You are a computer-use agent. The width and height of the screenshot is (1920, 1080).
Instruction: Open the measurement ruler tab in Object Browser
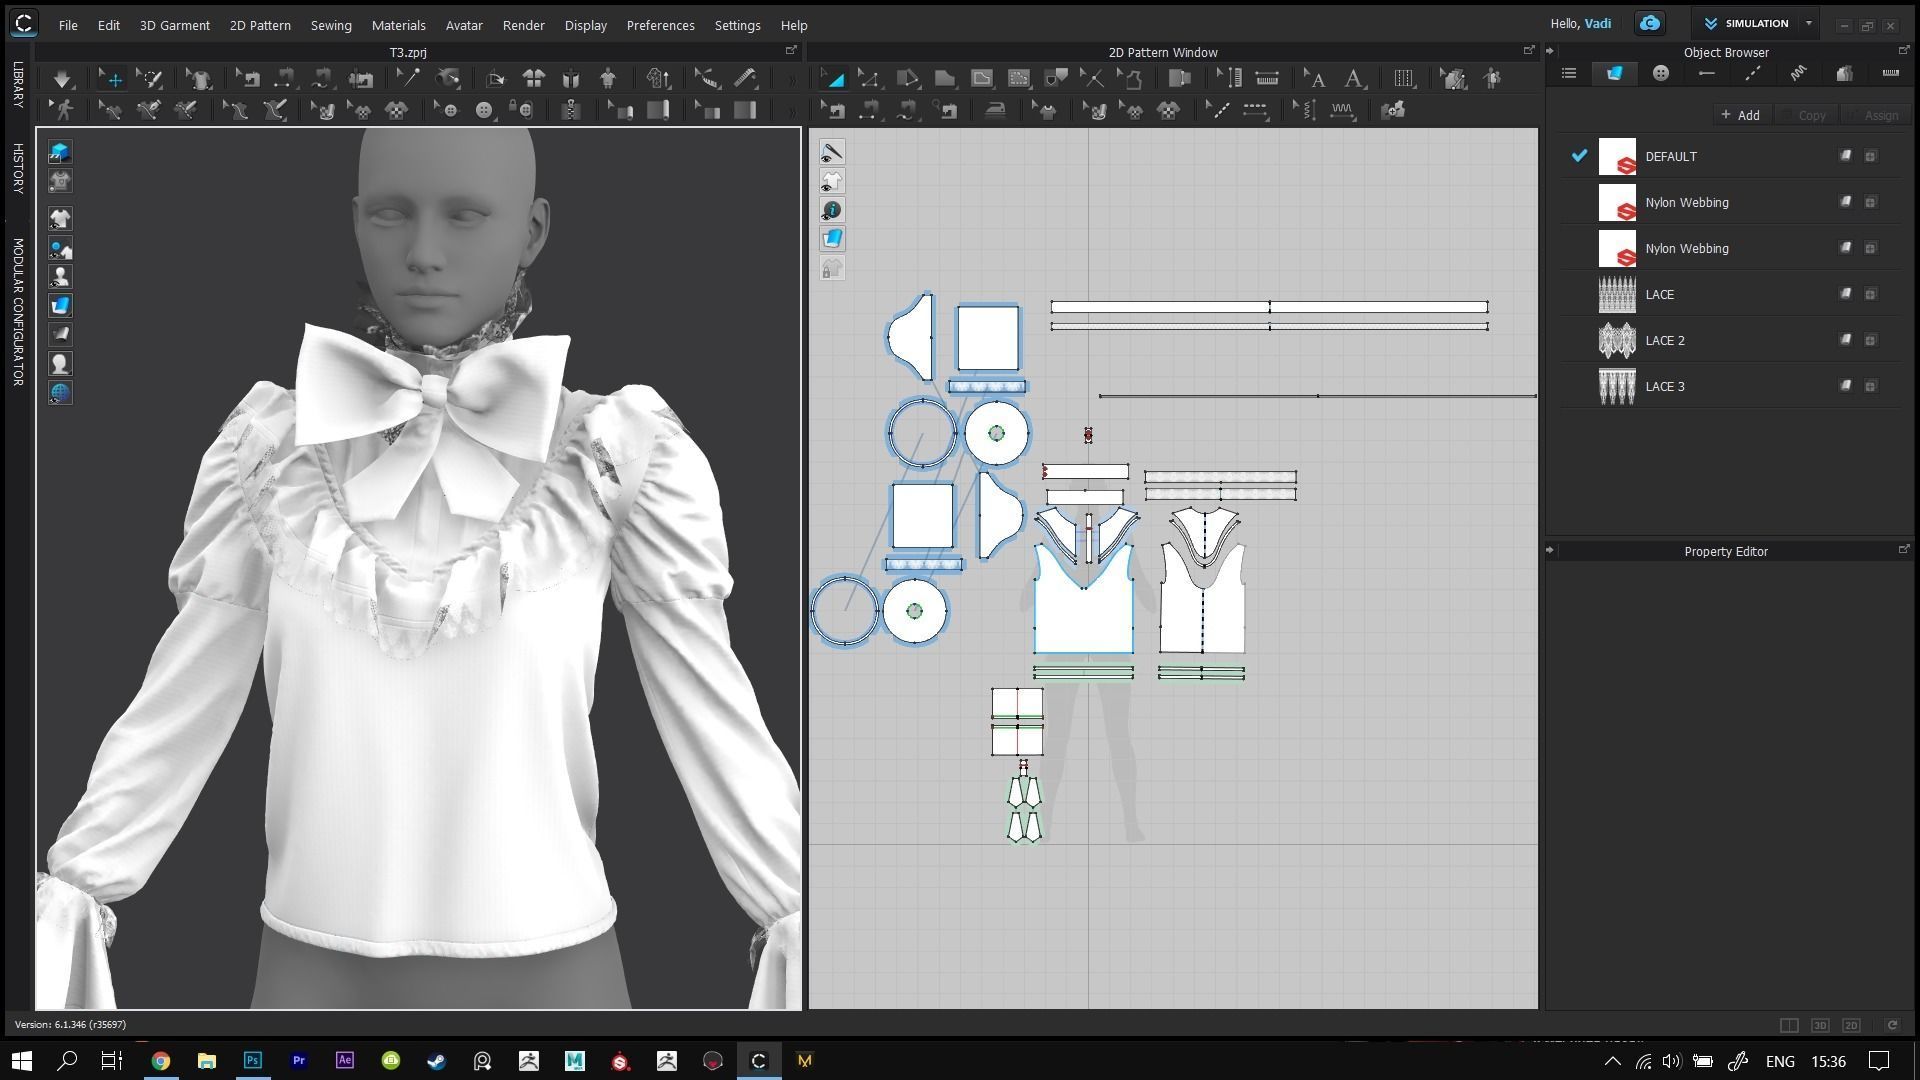[x=1890, y=73]
